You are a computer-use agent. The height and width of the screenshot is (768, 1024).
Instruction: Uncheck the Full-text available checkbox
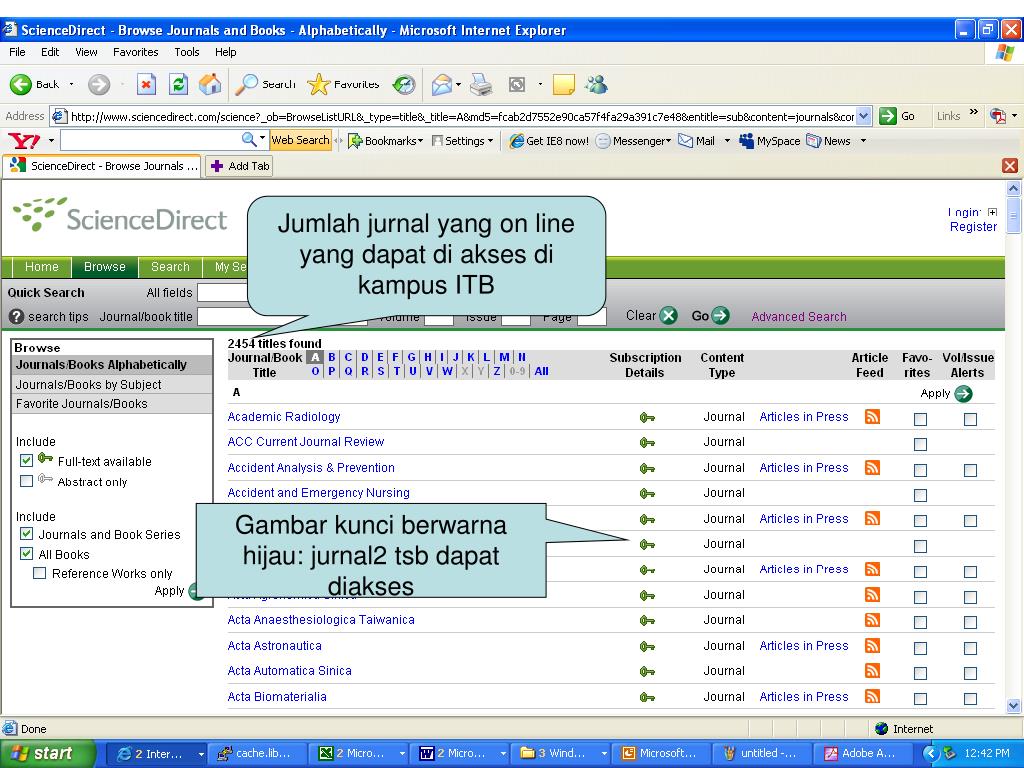[26, 460]
